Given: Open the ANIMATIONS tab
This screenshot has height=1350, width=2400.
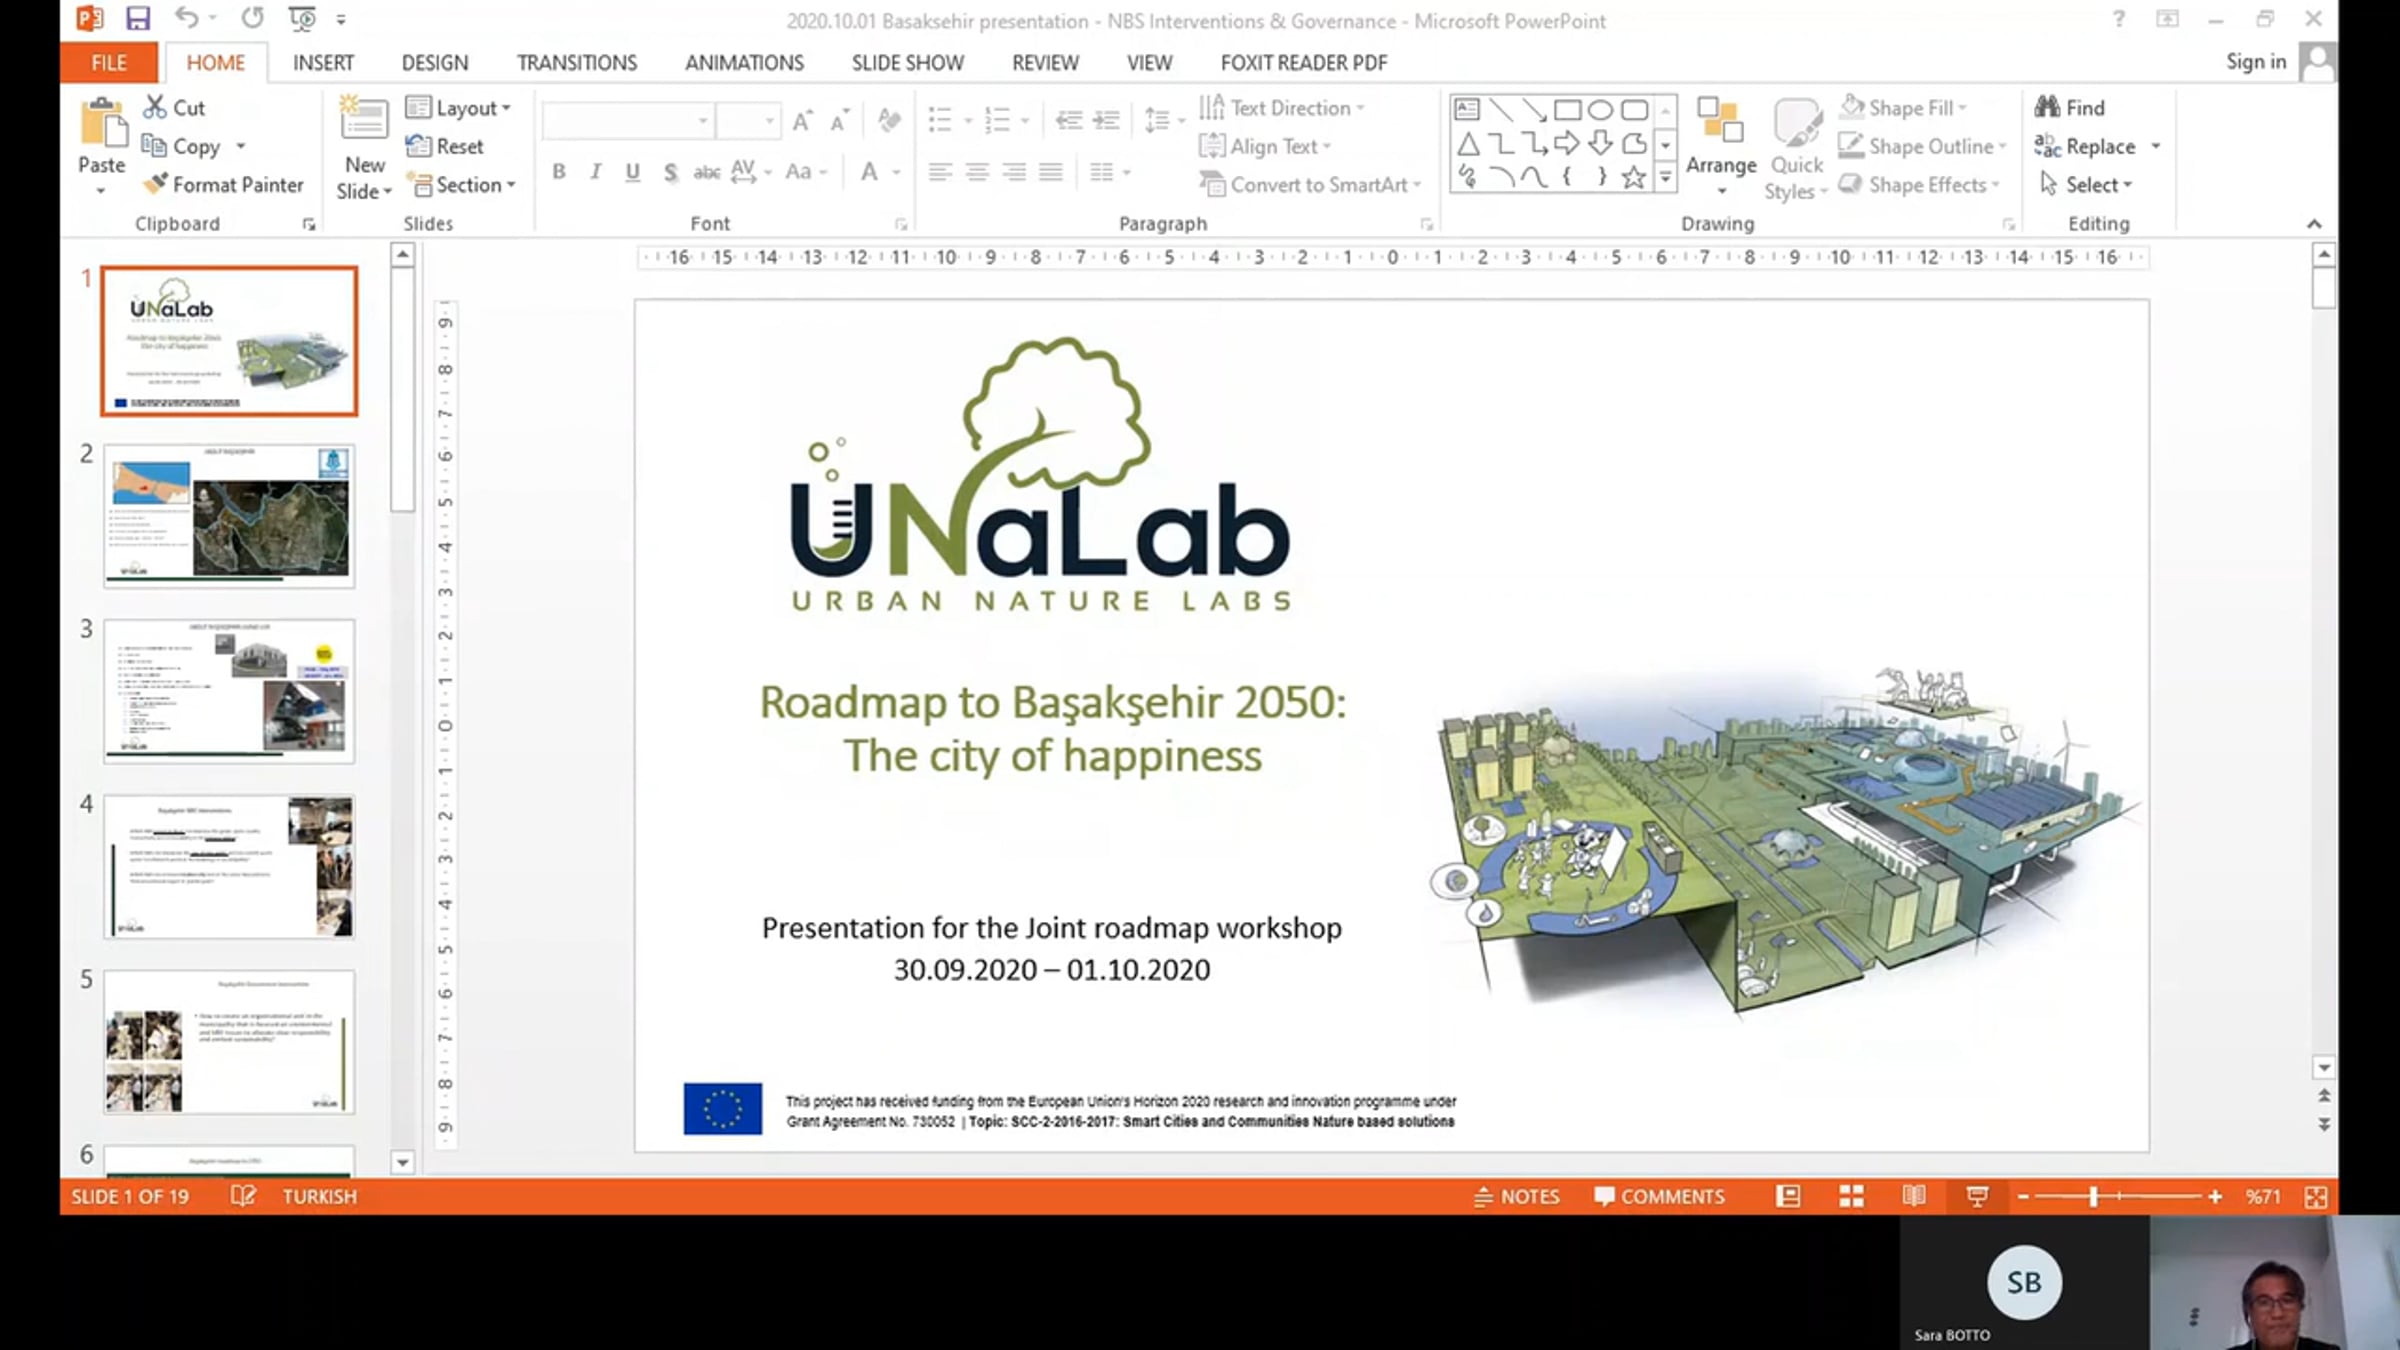Looking at the screenshot, I should coord(745,62).
